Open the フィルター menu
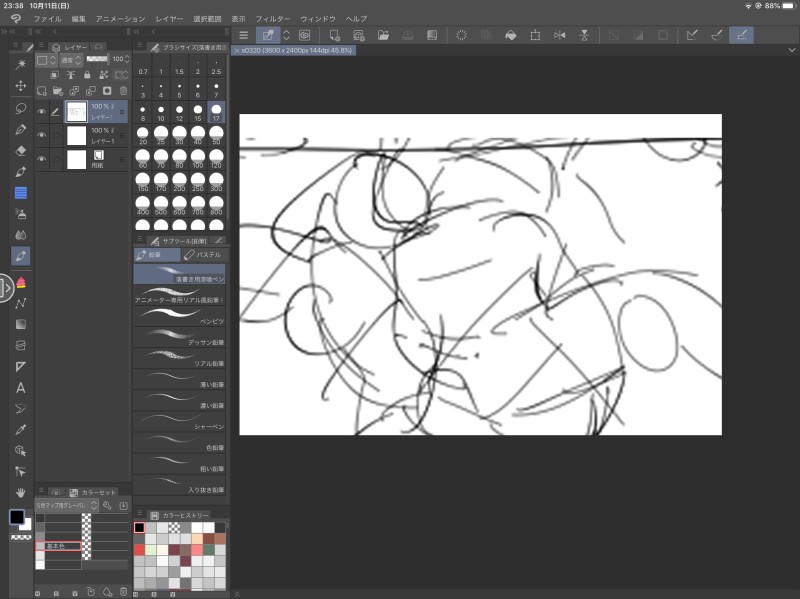The width and height of the screenshot is (800, 599). click(x=272, y=19)
